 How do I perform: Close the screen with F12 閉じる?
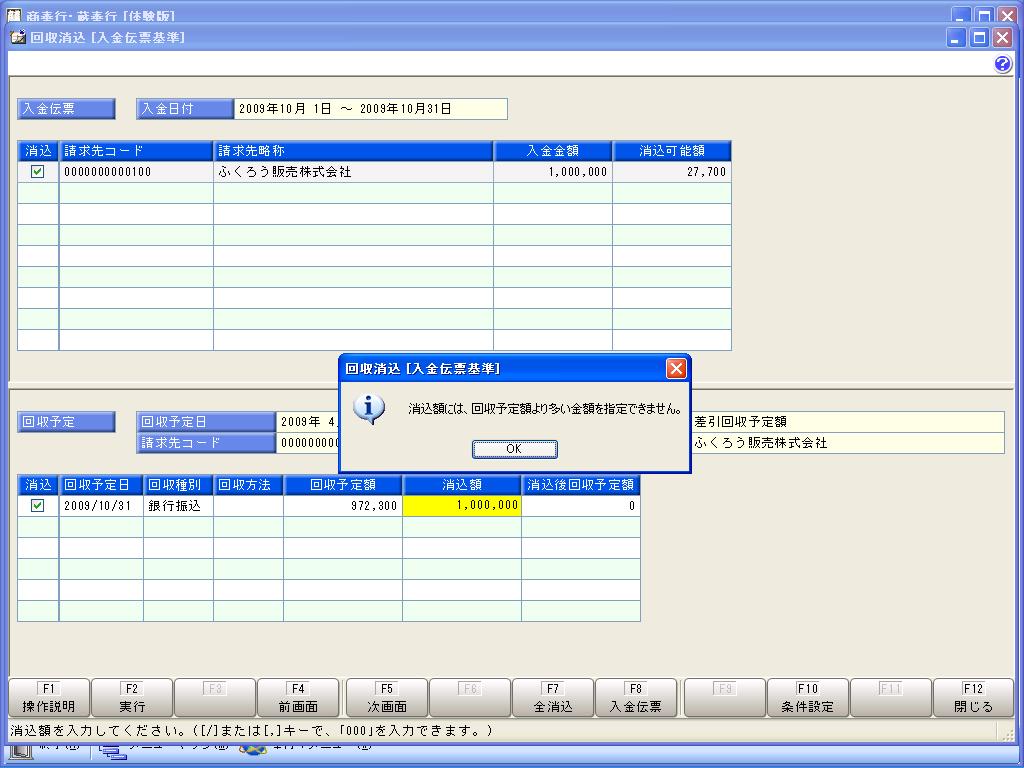click(x=974, y=697)
